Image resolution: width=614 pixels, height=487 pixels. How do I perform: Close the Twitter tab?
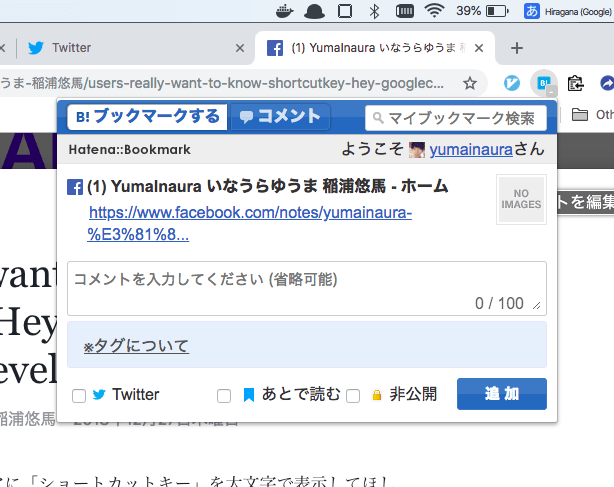pos(240,48)
